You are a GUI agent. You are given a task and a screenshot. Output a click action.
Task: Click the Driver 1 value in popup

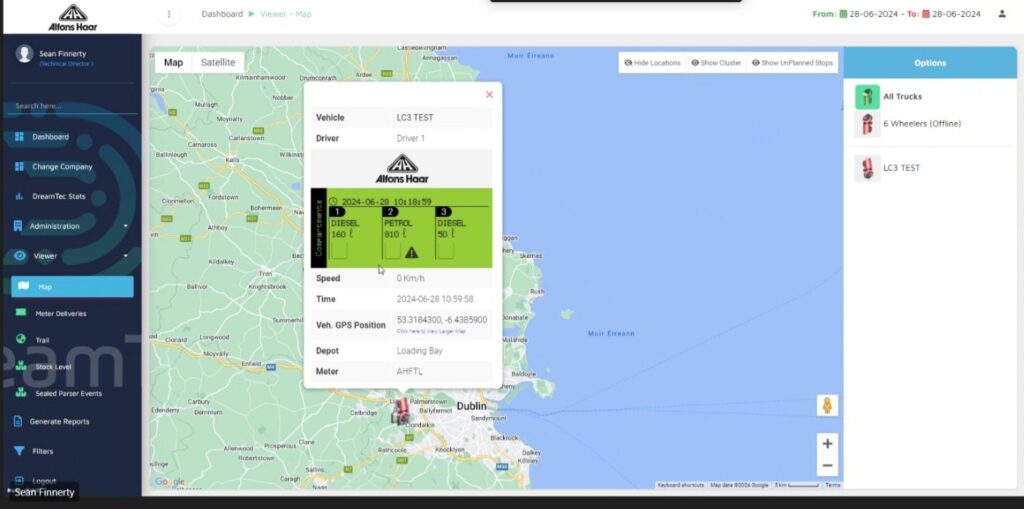pyautogui.click(x=411, y=139)
